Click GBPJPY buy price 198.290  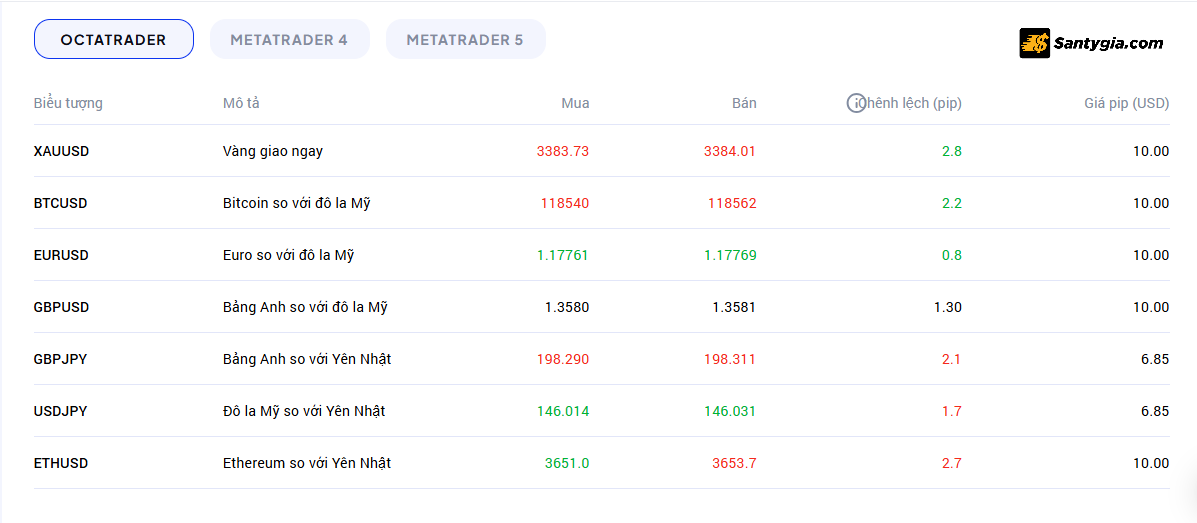tap(563, 359)
